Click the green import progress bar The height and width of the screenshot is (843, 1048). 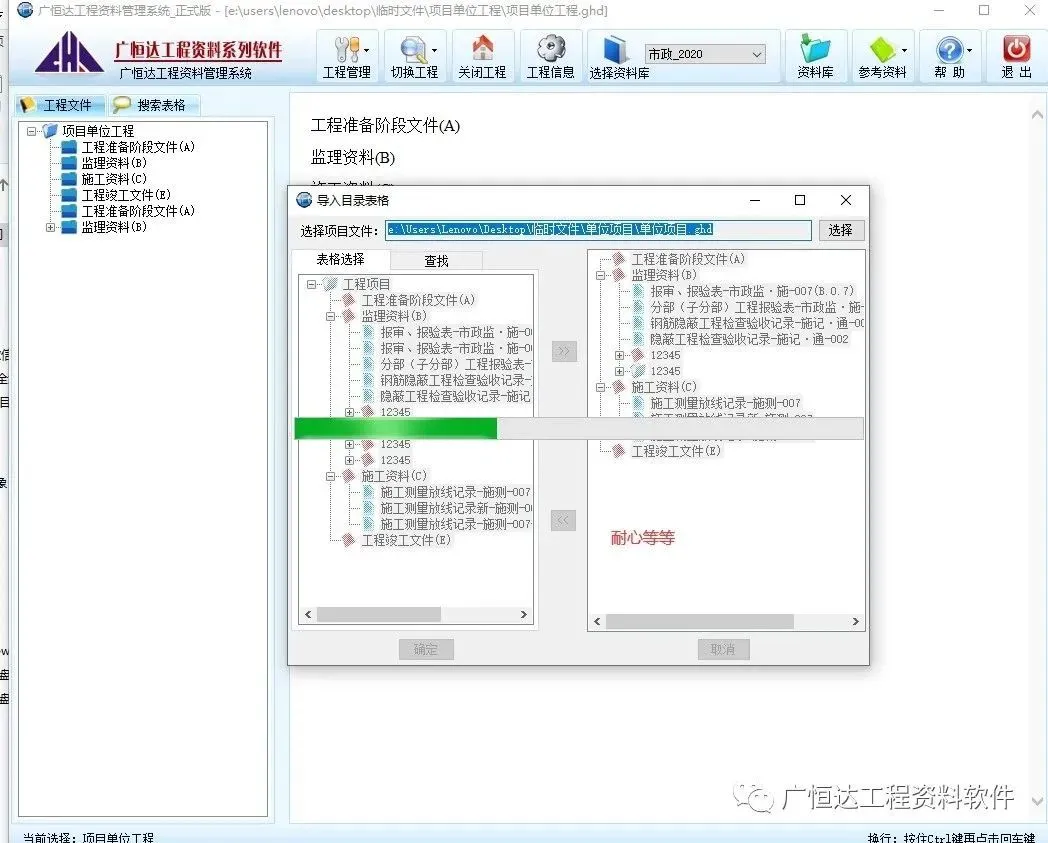(x=396, y=429)
